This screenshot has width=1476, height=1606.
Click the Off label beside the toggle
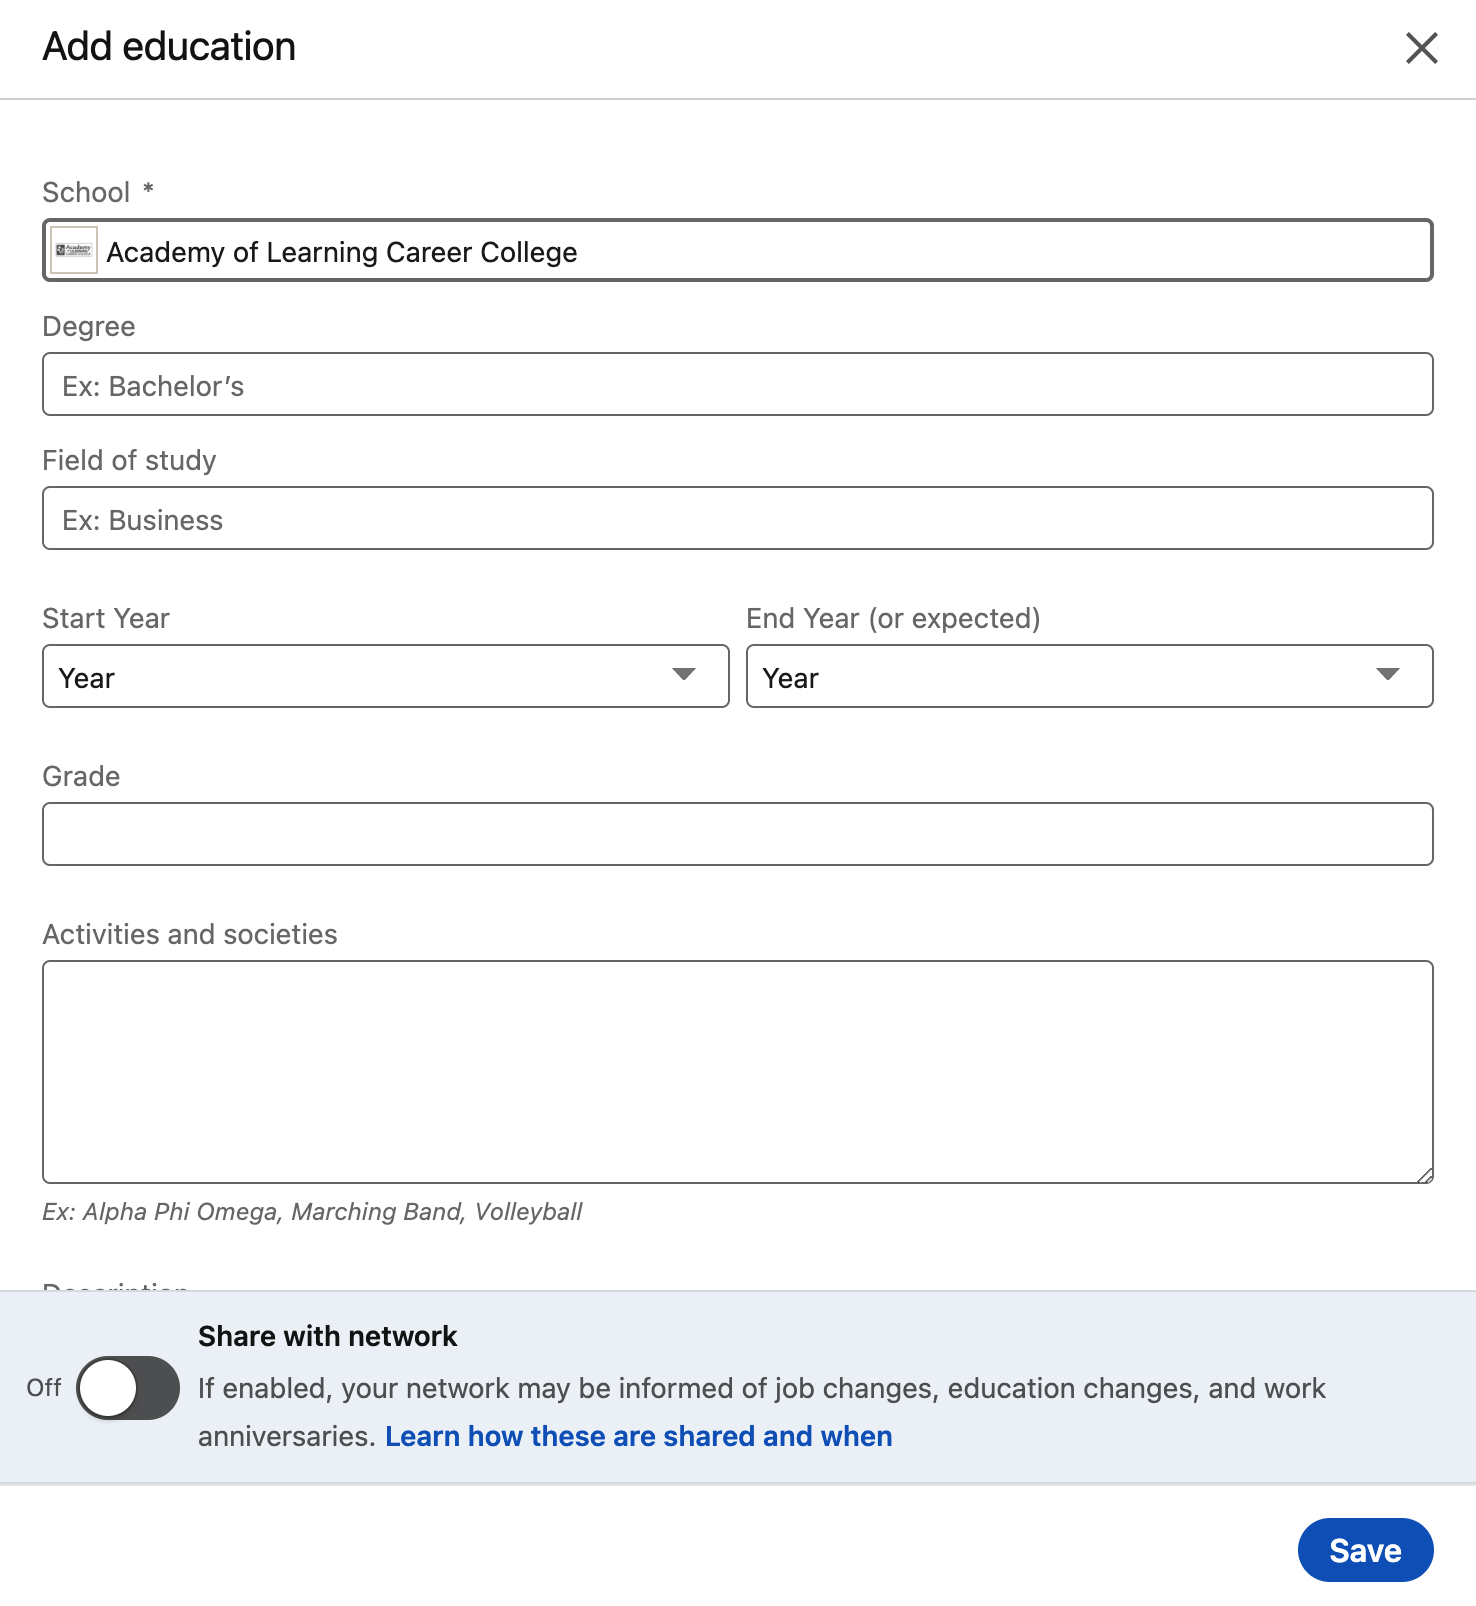click(44, 1388)
